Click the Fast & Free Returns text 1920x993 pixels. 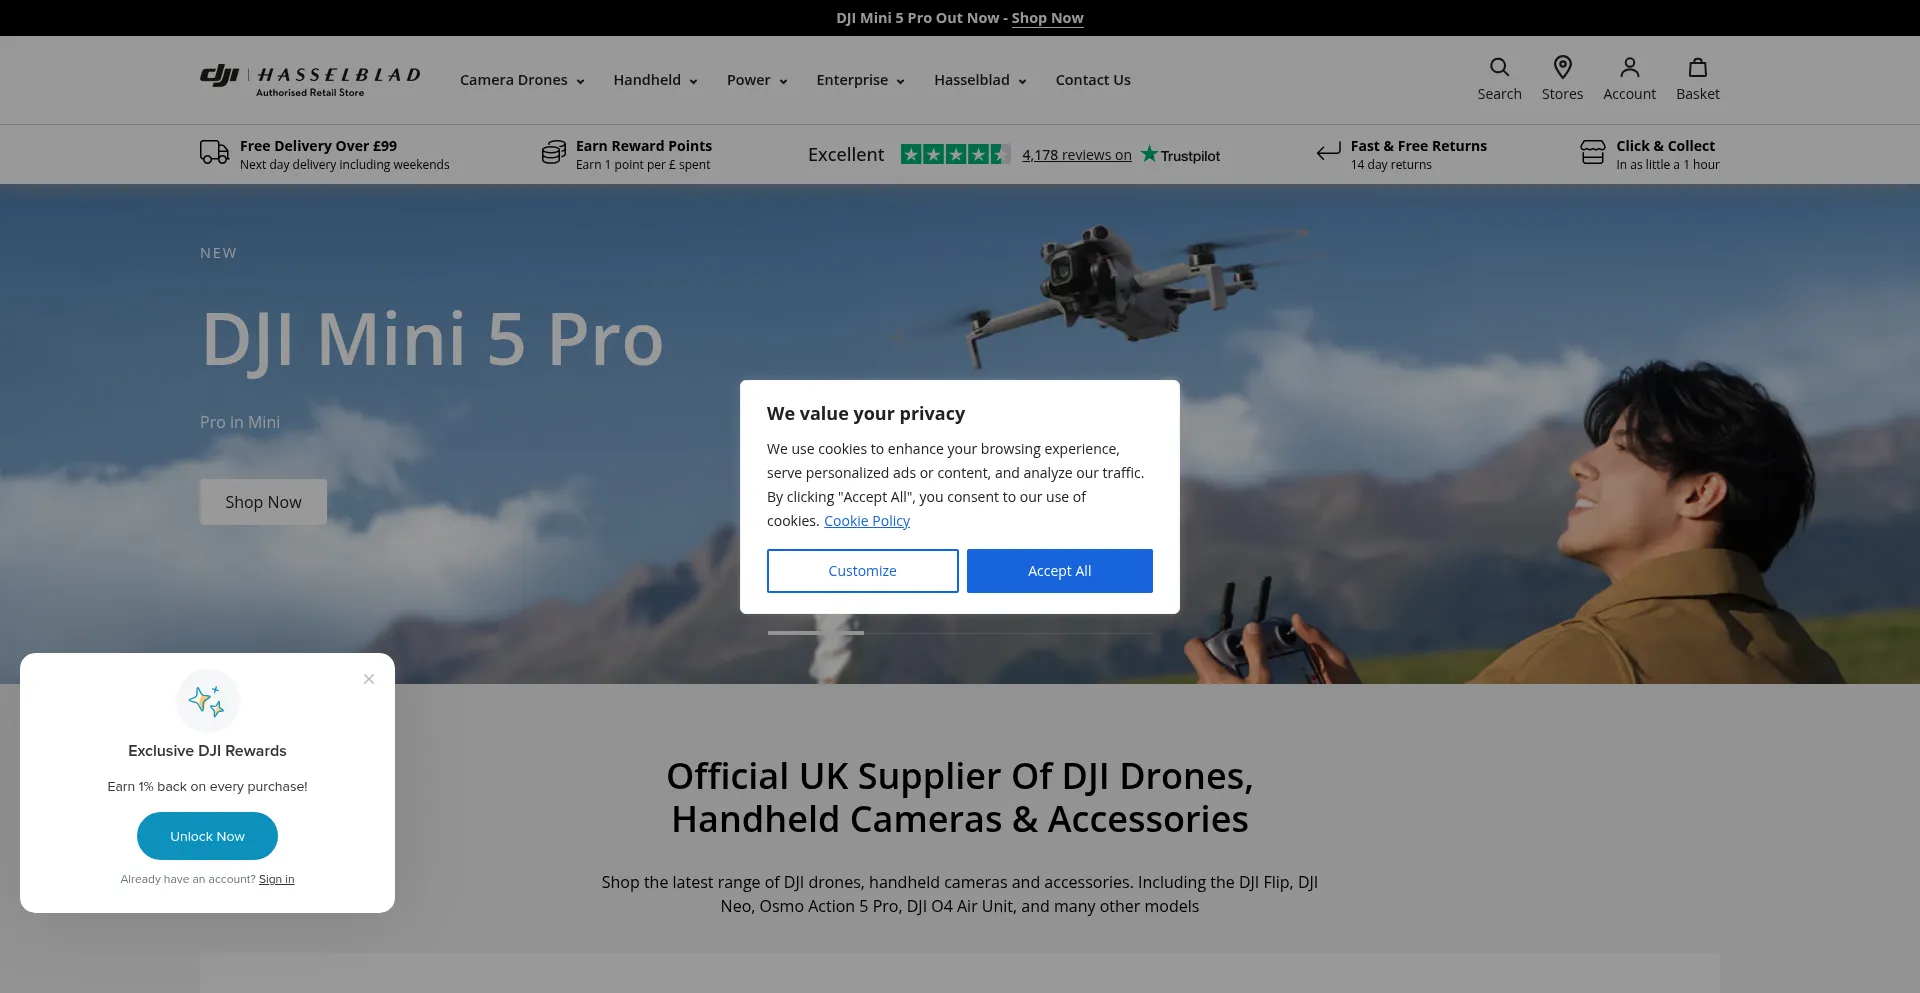tap(1418, 146)
